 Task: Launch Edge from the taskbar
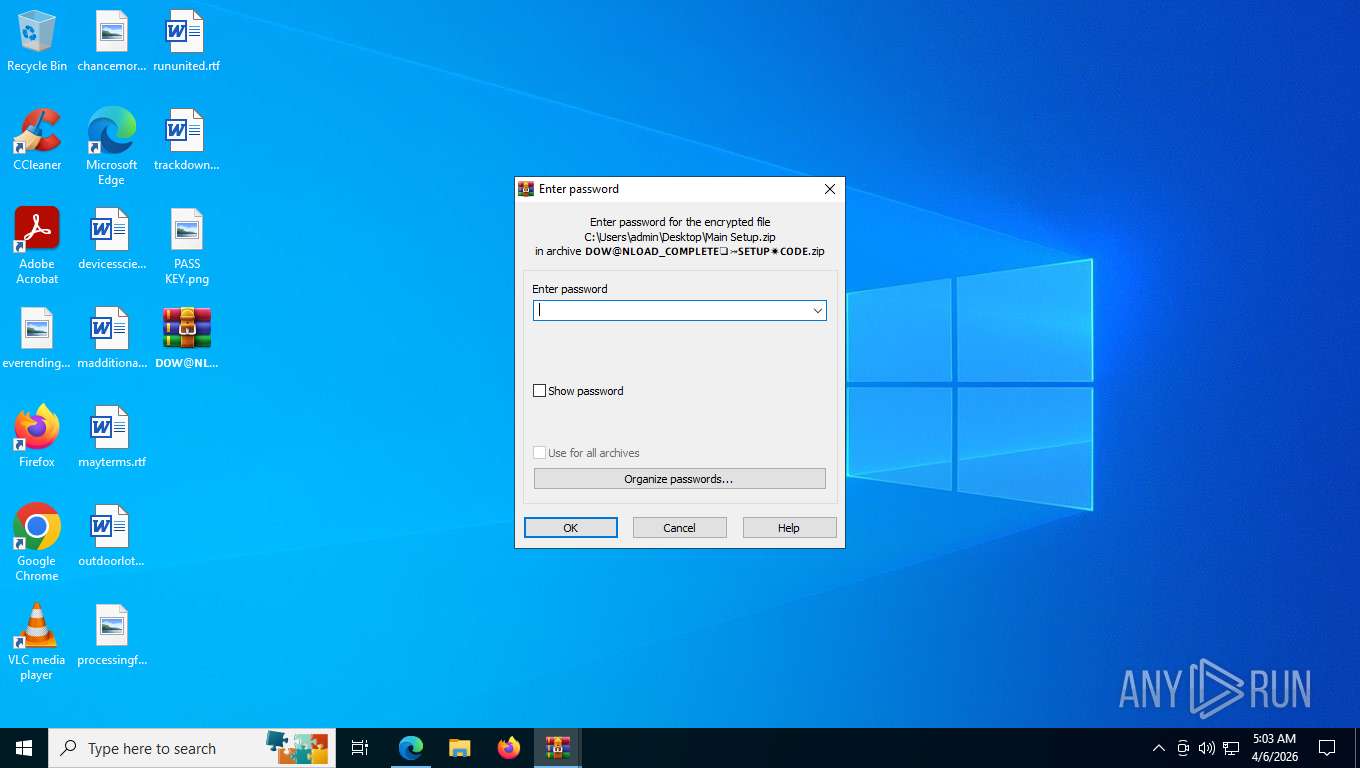(411, 748)
